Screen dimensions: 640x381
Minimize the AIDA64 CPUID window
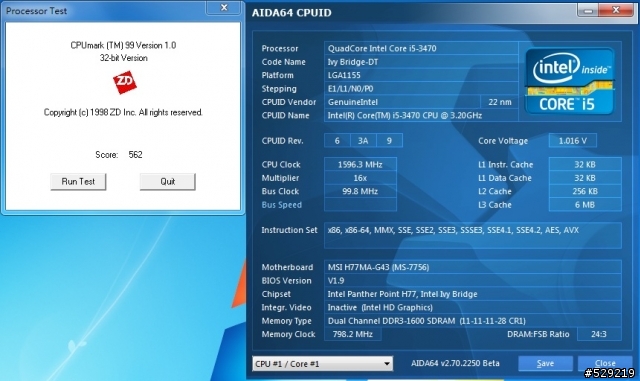588,11
